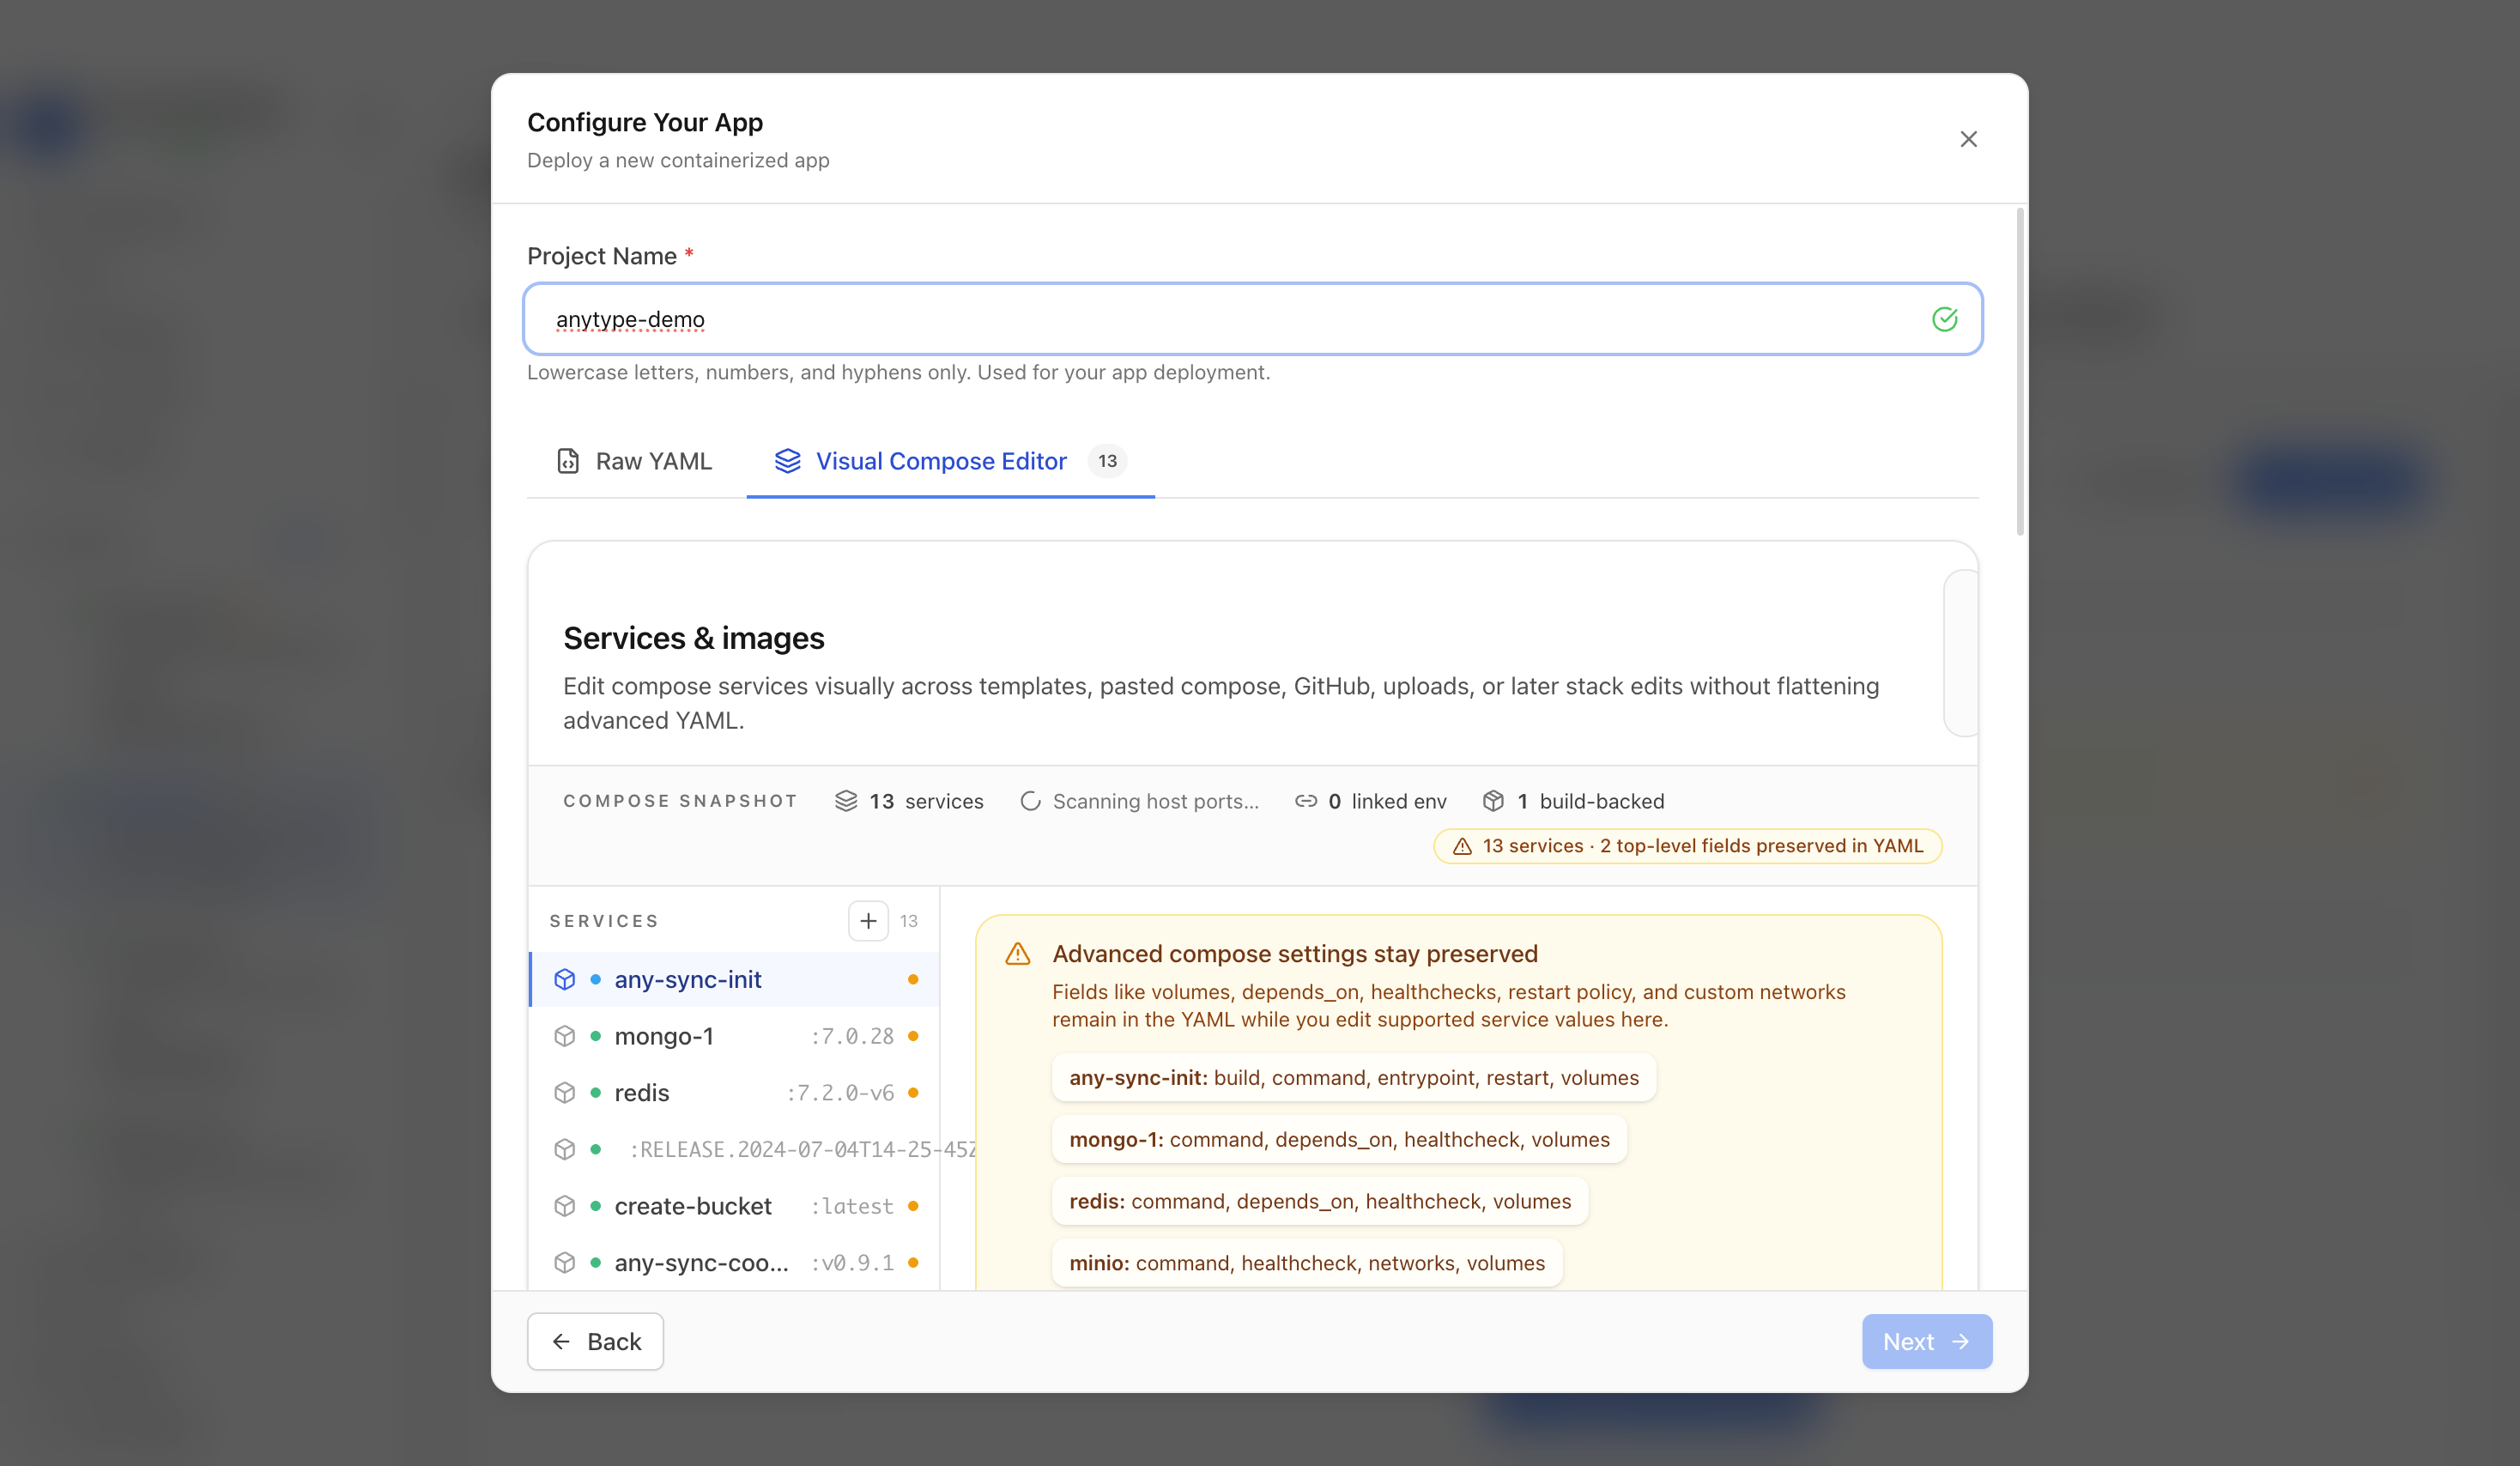
Task: Click the green validation checkmark icon
Action: click(x=1944, y=319)
